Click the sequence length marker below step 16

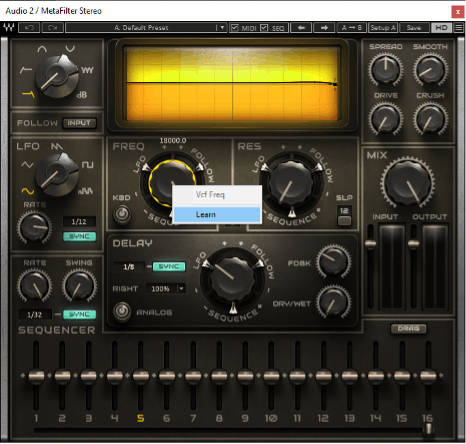[x=429, y=429]
